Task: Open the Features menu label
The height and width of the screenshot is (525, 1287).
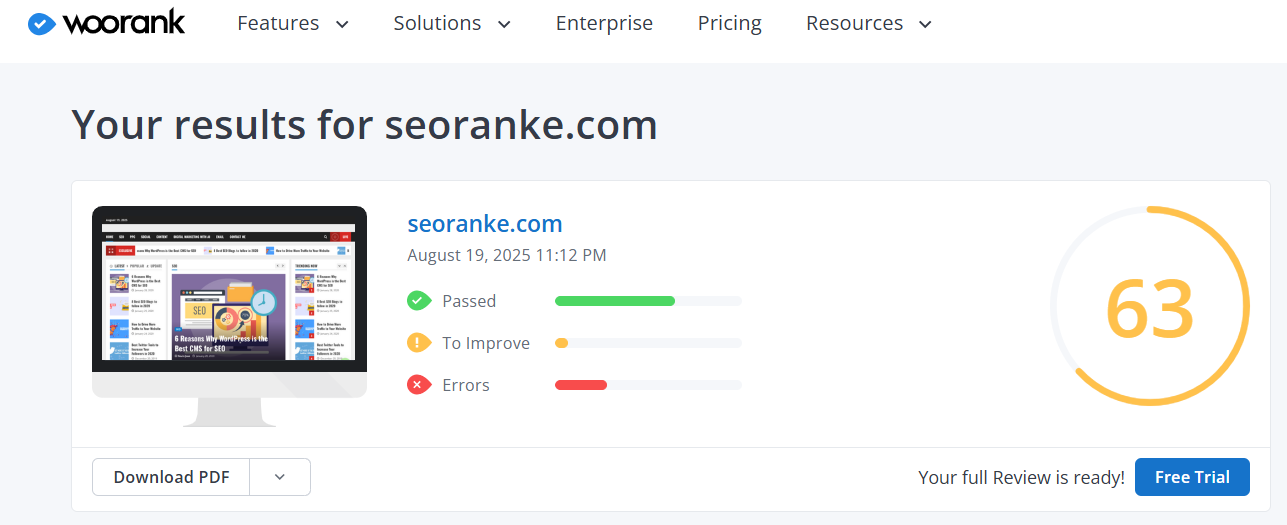Action: tap(278, 23)
